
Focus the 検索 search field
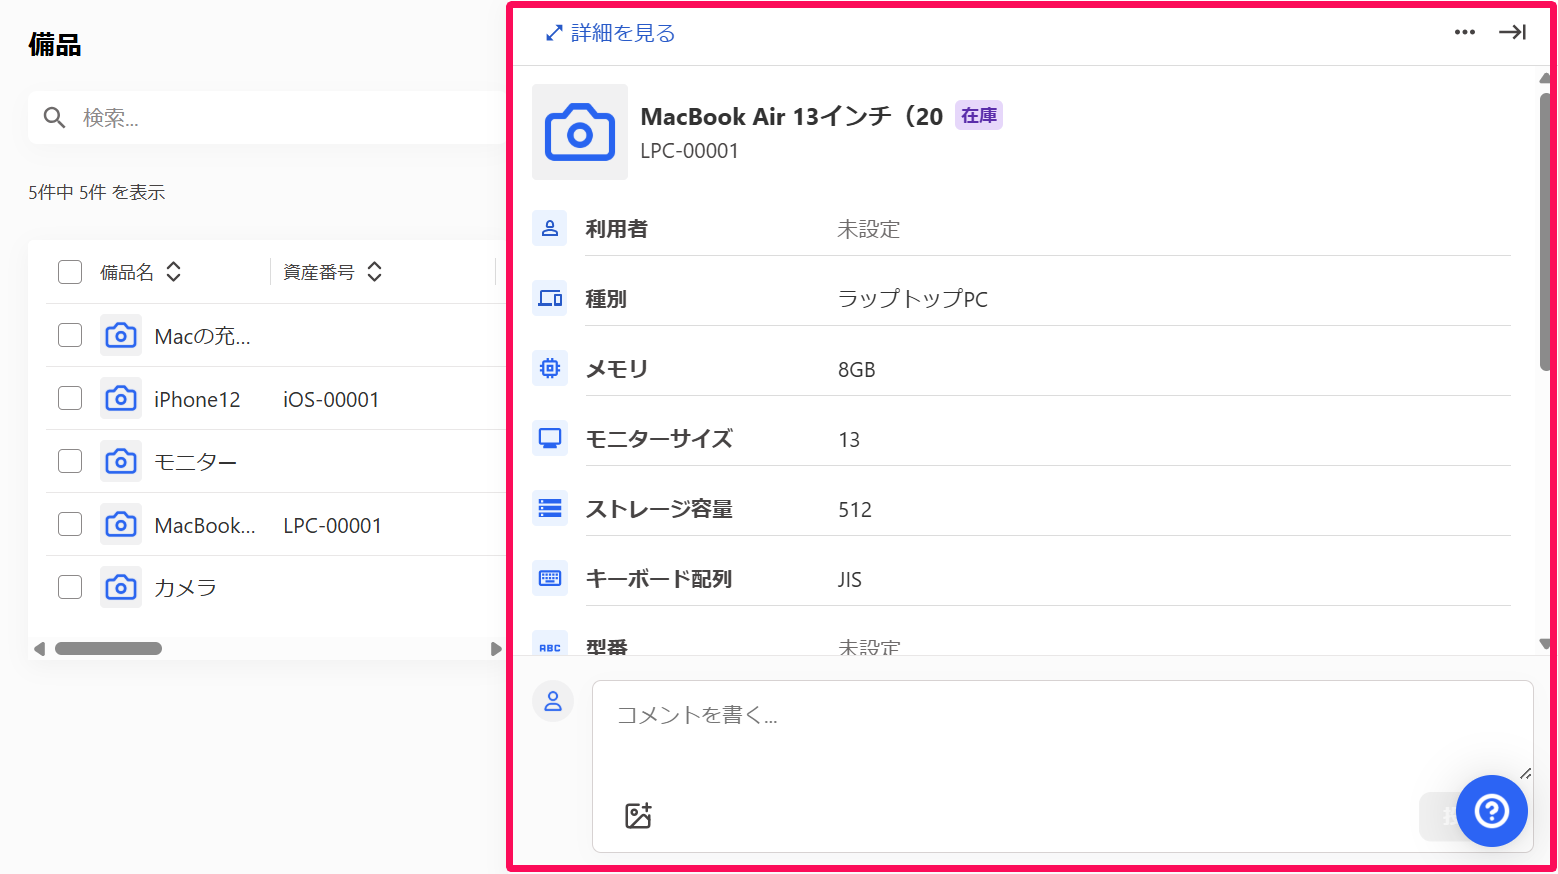tap(266, 118)
